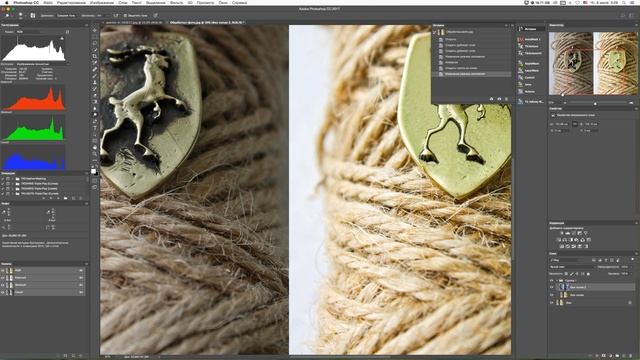Expand the first action set folder
This screenshot has width=640, height=360.
(x=13, y=179)
